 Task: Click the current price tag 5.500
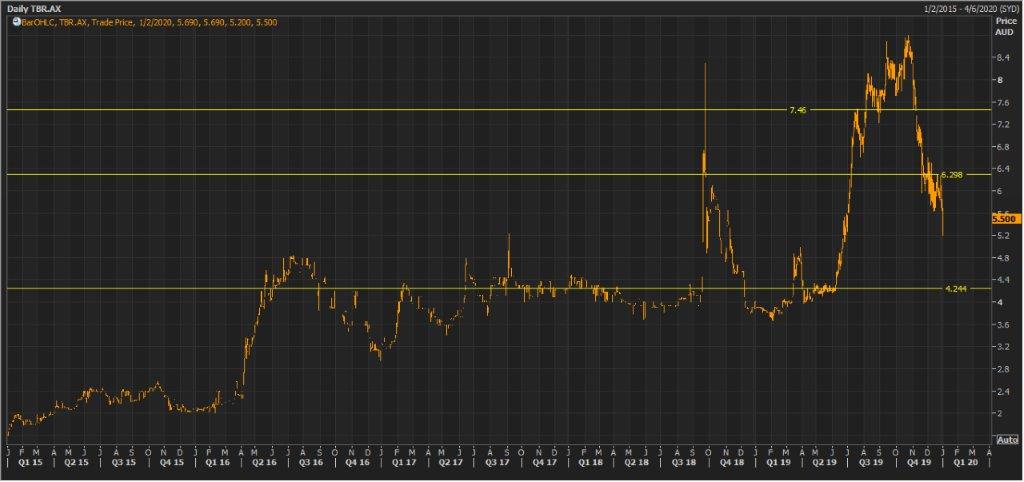tap(1004, 218)
